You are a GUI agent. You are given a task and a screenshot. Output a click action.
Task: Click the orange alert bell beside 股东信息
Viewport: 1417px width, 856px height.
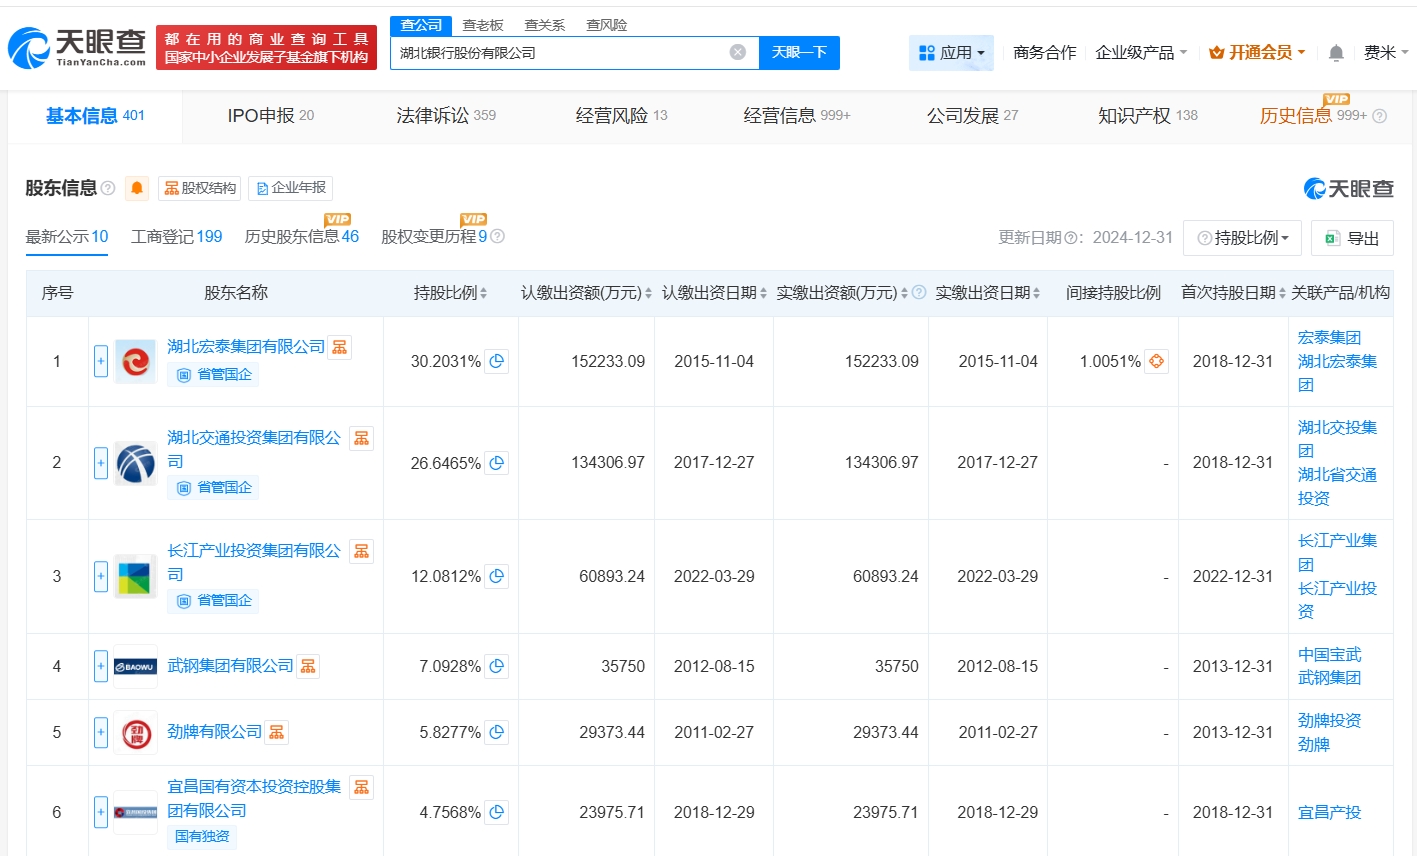137,188
